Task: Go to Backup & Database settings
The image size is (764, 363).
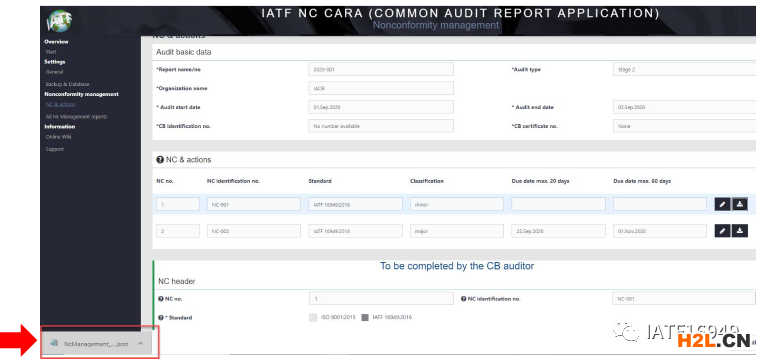Action: [67, 84]
